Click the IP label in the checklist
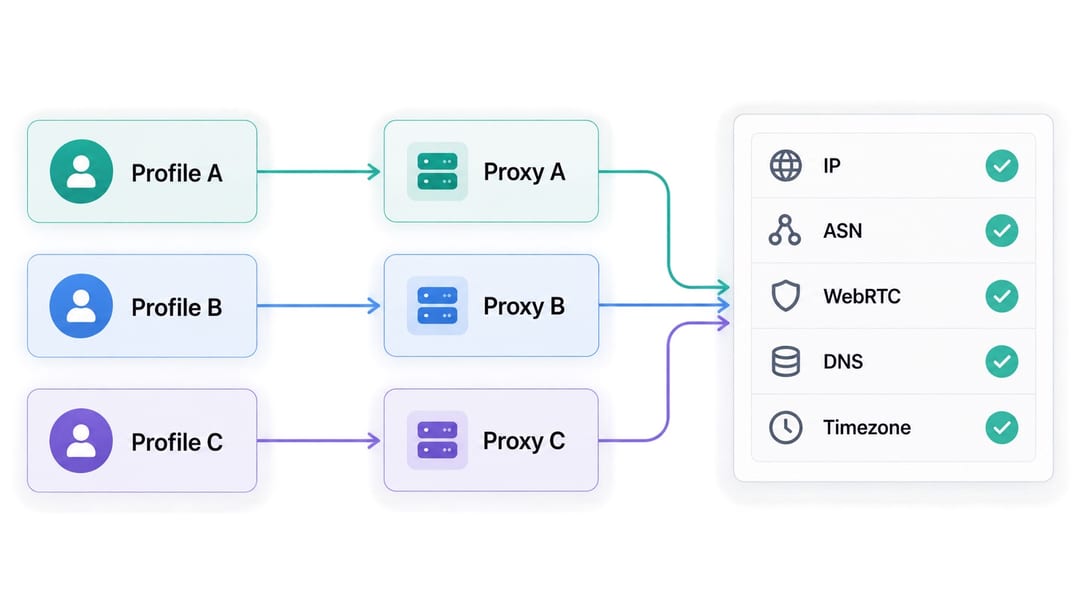The height and width of the screenshot is (608, 1080). 832,166
